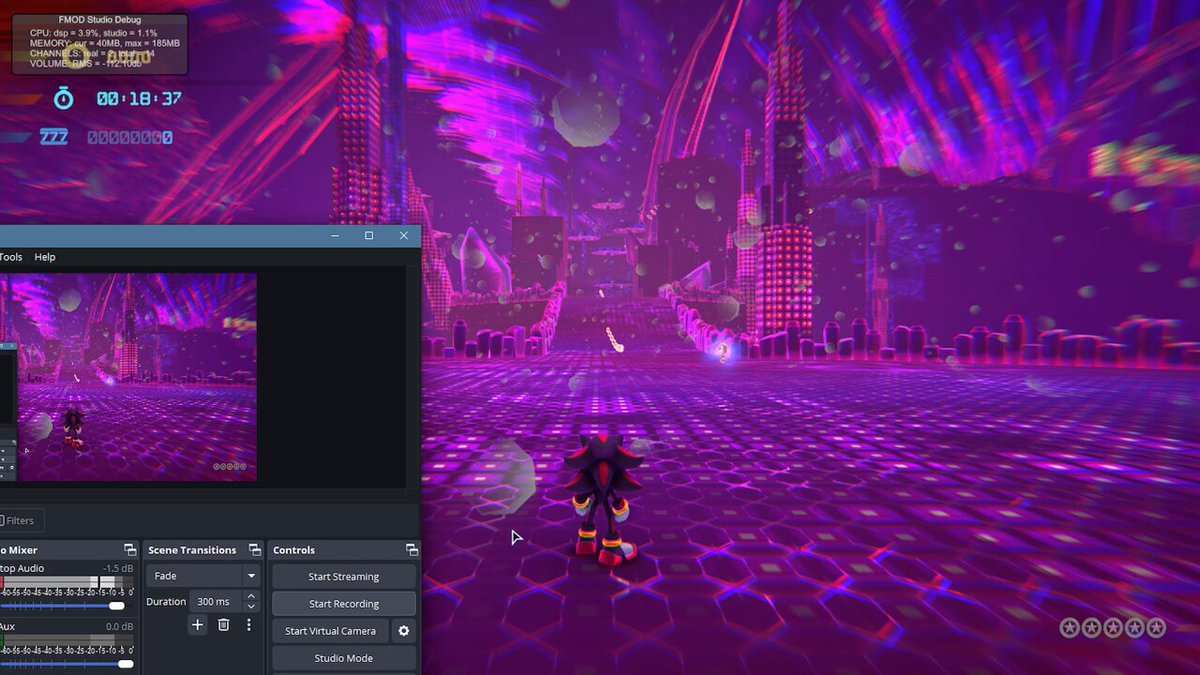The image size is (1200, 675).
Task: Pop out the Audio Mixer dock
Action: coord(130,550)
